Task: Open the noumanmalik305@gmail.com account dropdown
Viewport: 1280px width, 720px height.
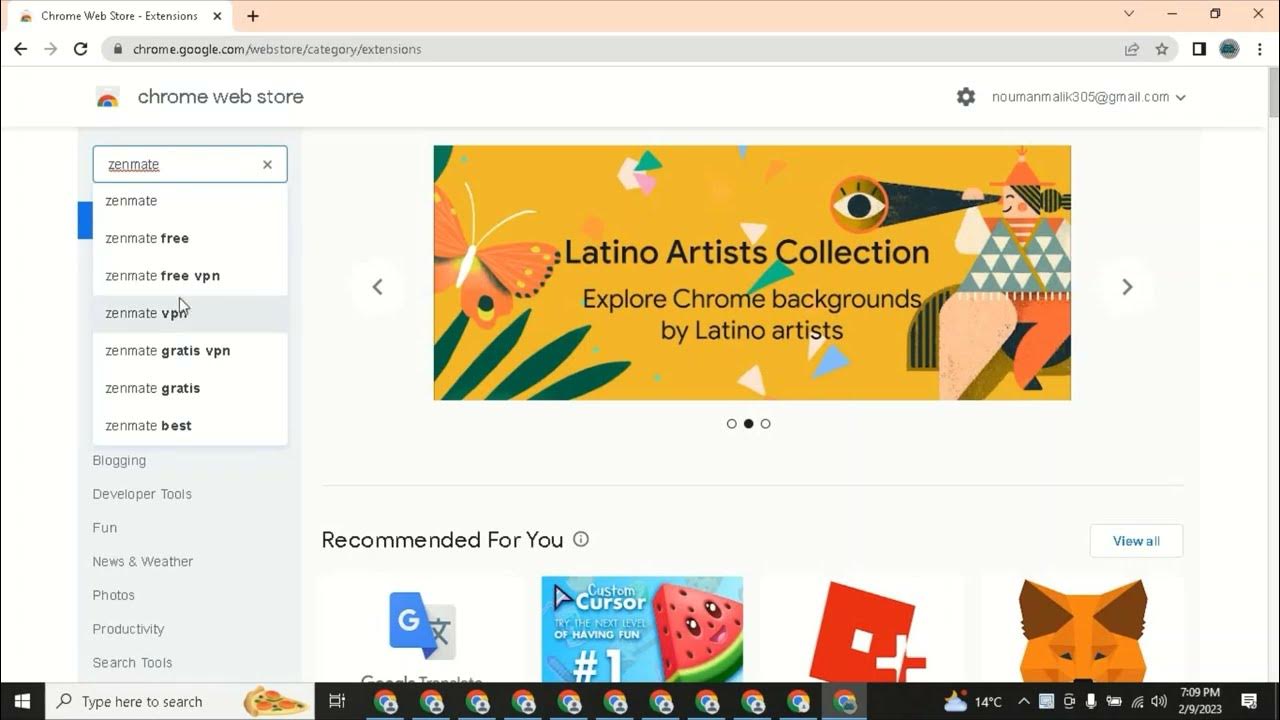Action: (x=1088, y=97)
